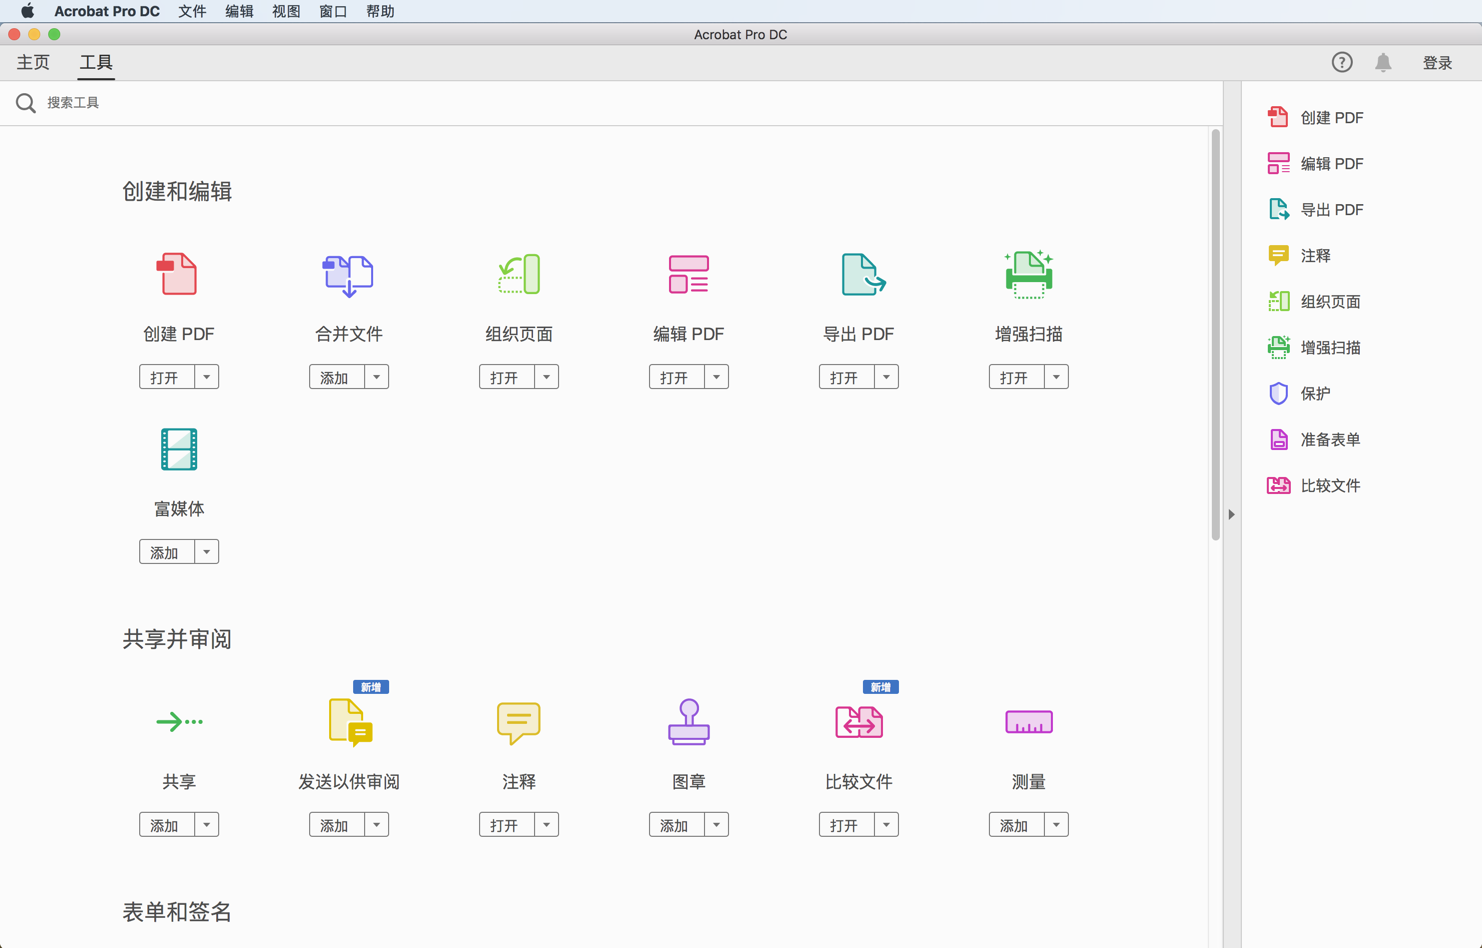1482x948 pixels.
Task: Expand dropdown arrow next to 测量 添加
Action: (1056, 825)
